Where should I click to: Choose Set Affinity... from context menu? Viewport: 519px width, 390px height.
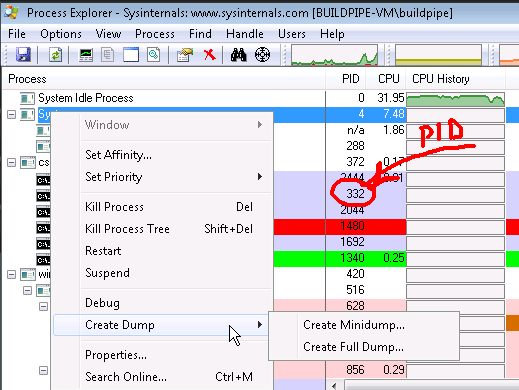pos(162,155)
